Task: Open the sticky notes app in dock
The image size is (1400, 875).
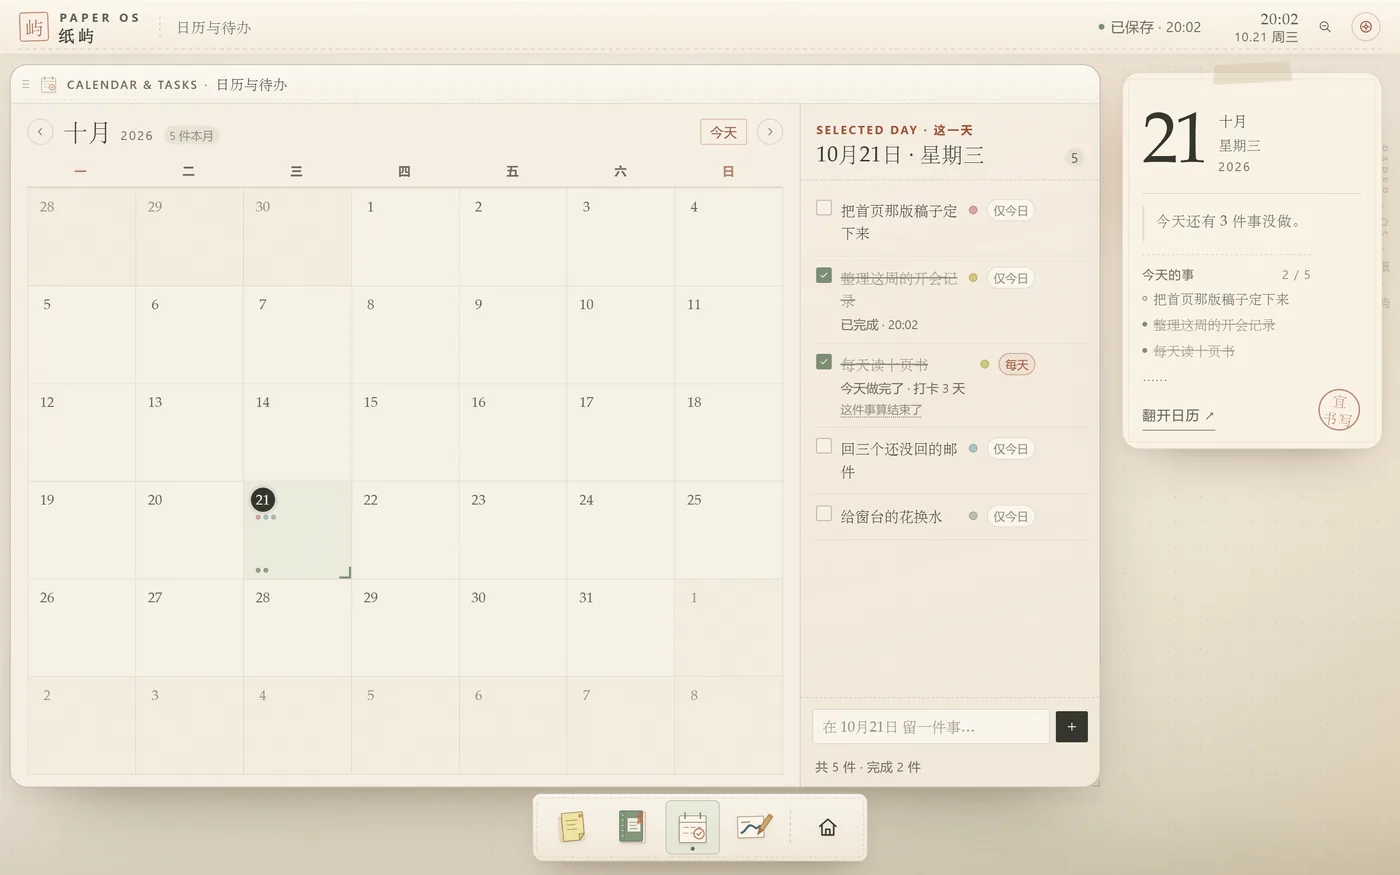Action: click(572, 827)
